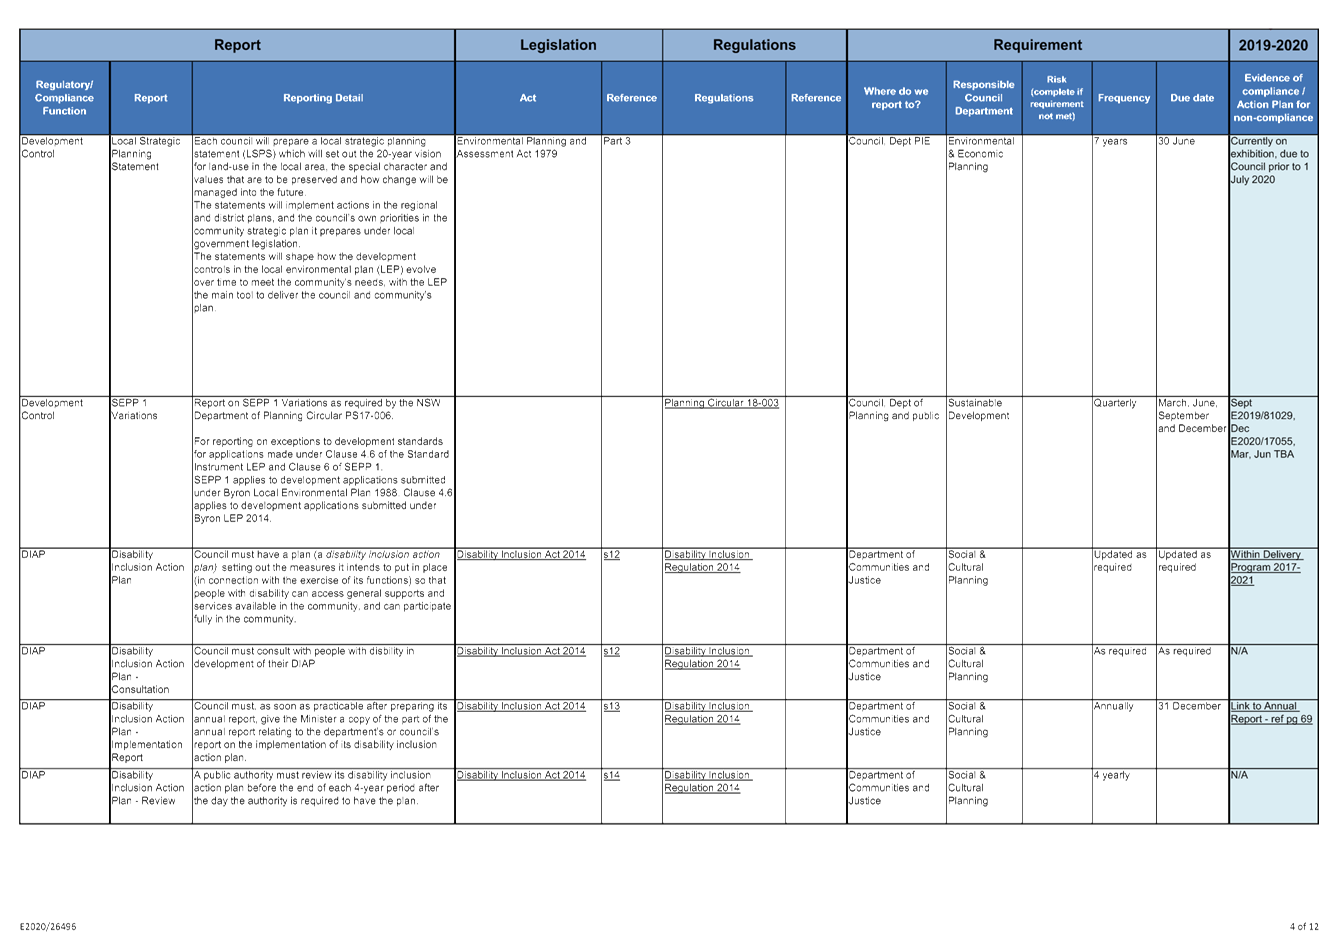Select the Legislation group header

tap(558, 45)
